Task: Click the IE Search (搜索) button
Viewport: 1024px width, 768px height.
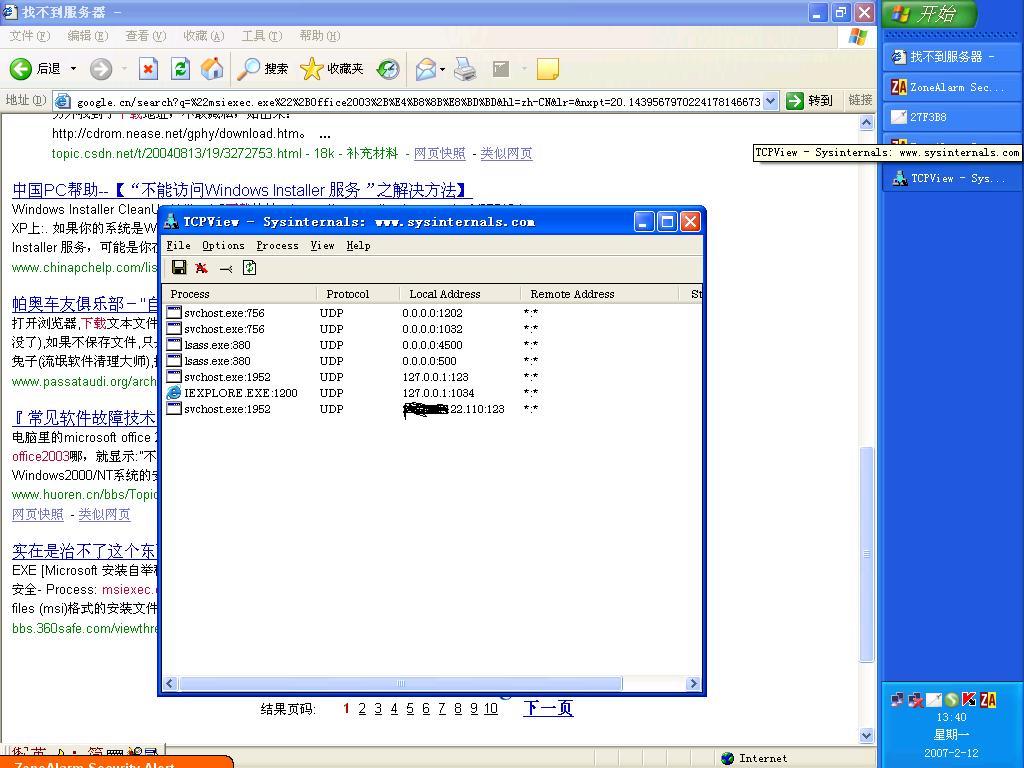Action: [263, 69]
